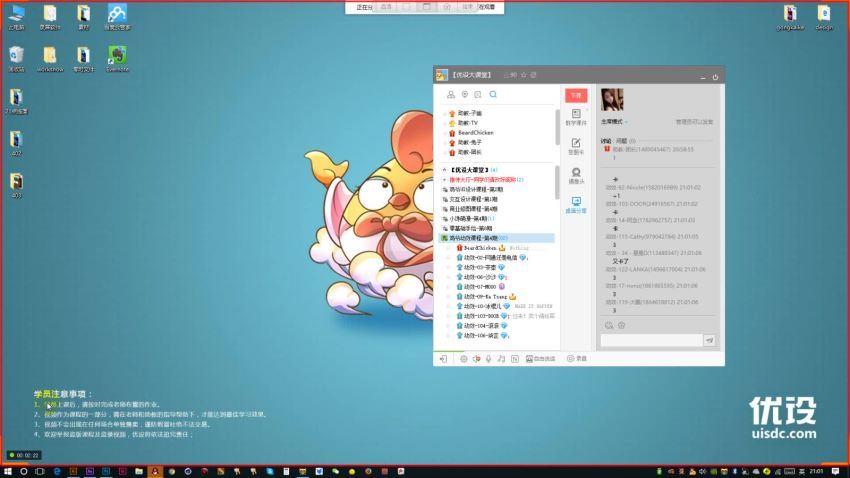Click the presenter avatar thumbnail
This screenshot has height=478, width=850.
tap(612, 100)
